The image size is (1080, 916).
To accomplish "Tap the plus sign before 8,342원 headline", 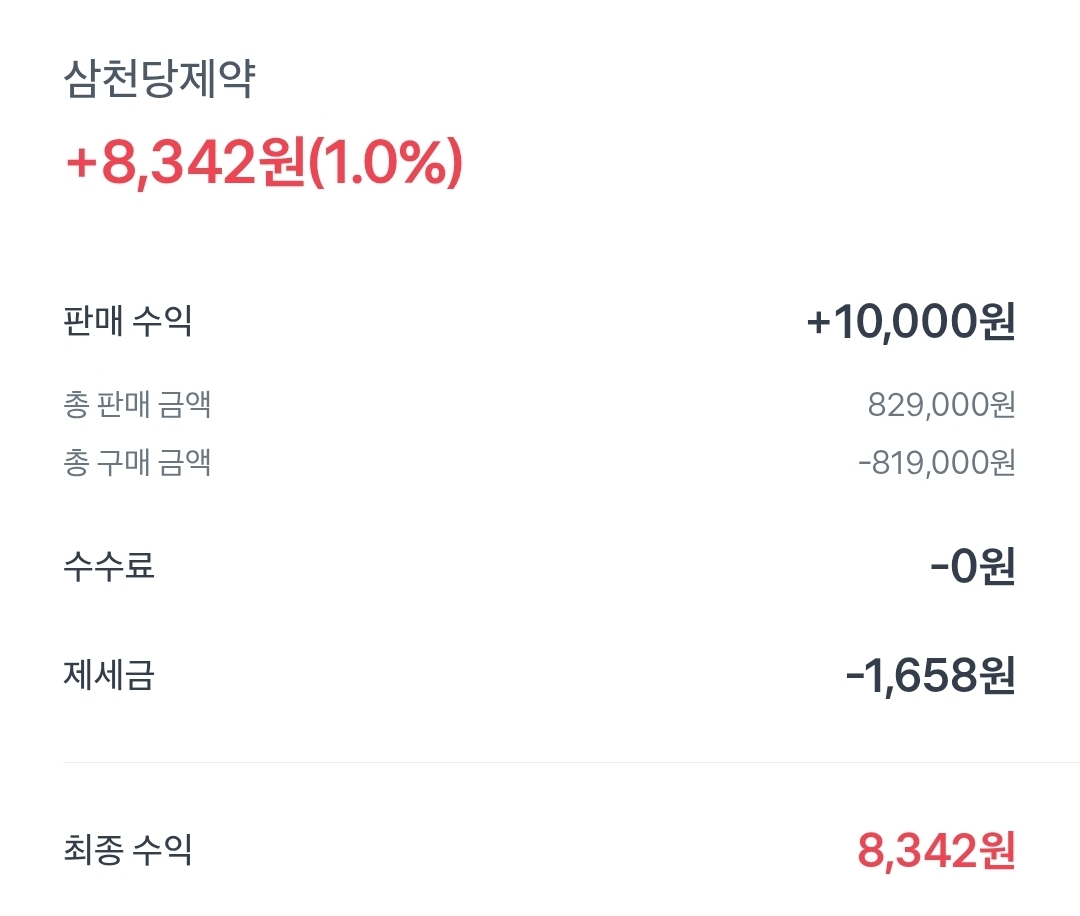I will [x=81, y=164].
